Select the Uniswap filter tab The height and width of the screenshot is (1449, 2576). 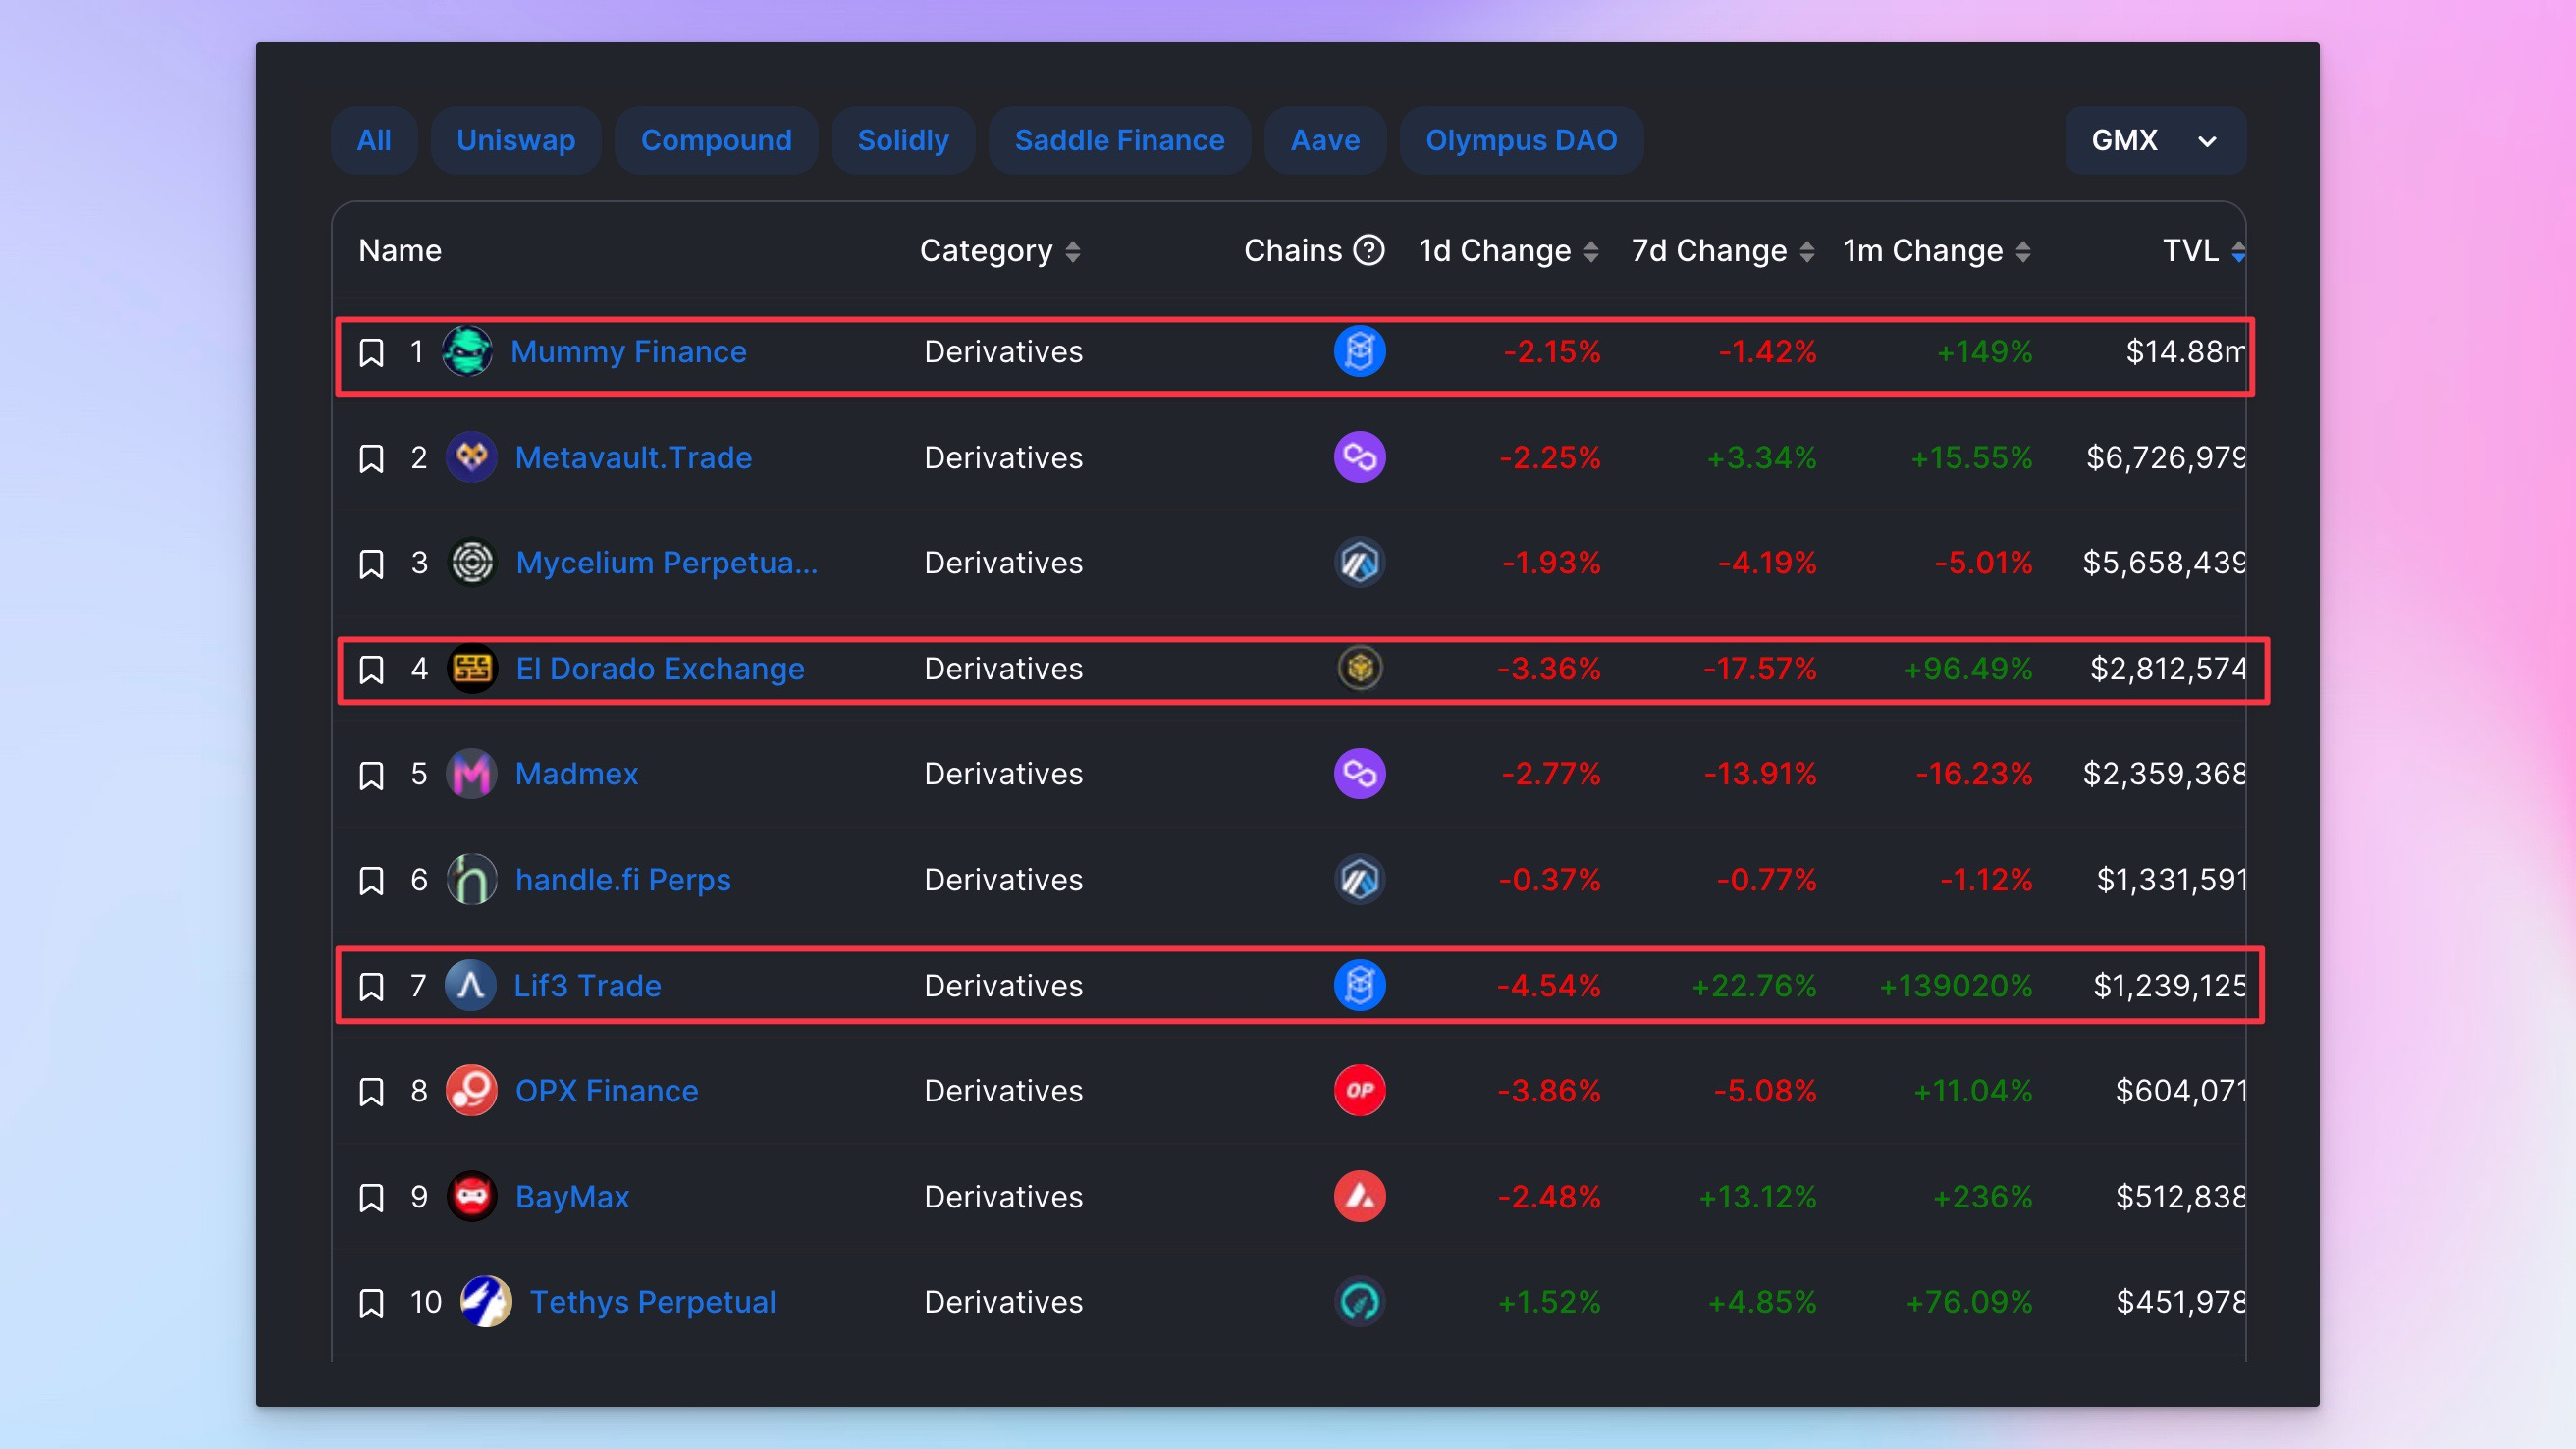(516, 141)
